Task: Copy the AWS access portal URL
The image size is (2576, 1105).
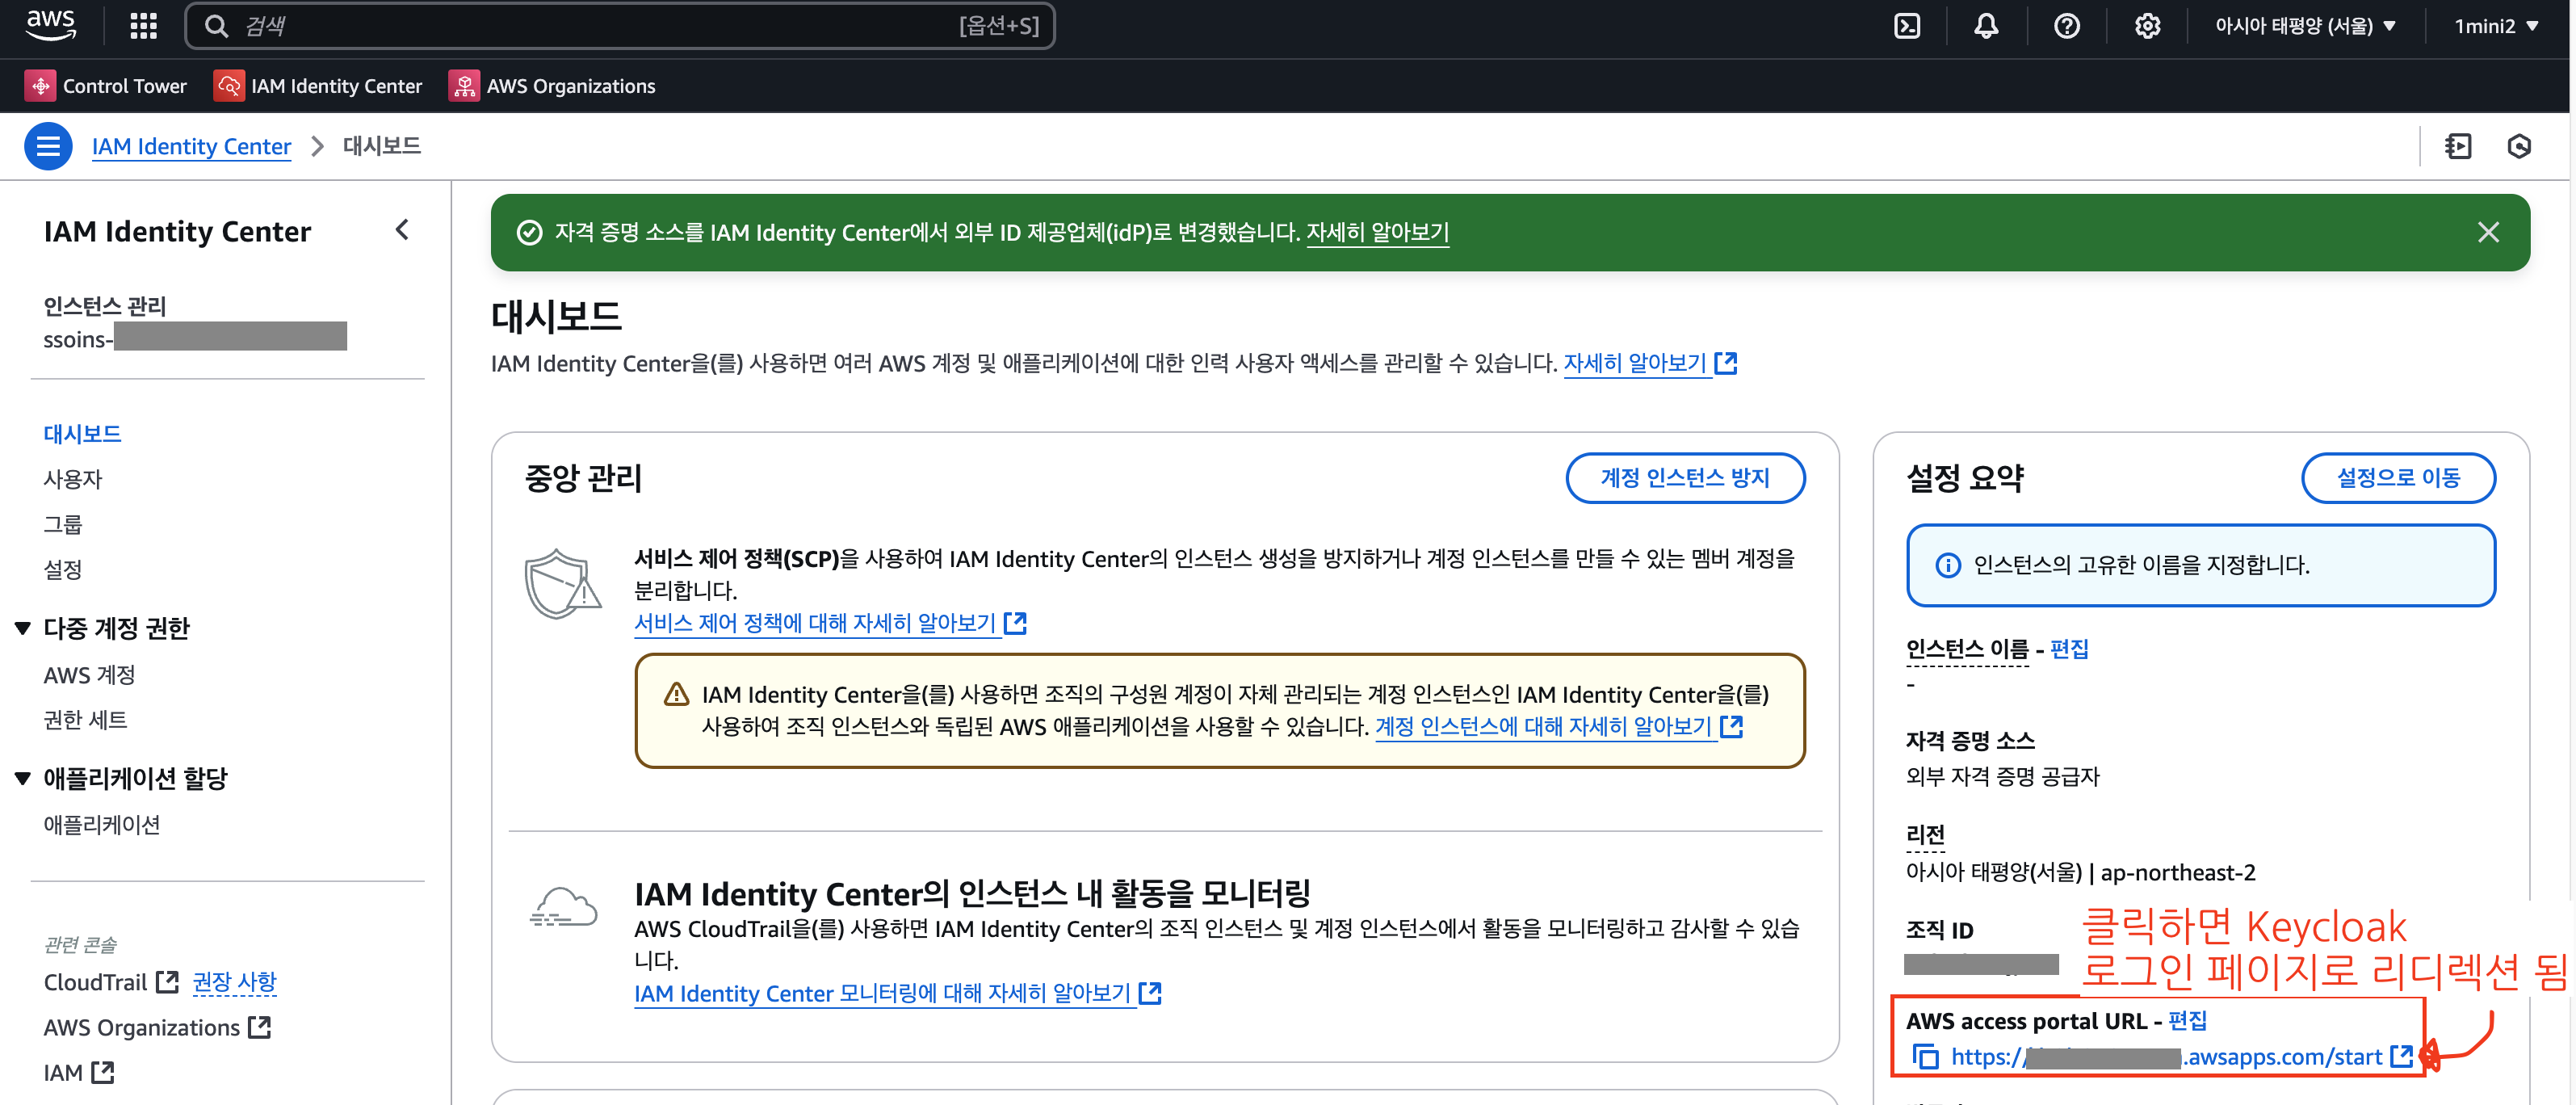Action: pos(1925,1056)
